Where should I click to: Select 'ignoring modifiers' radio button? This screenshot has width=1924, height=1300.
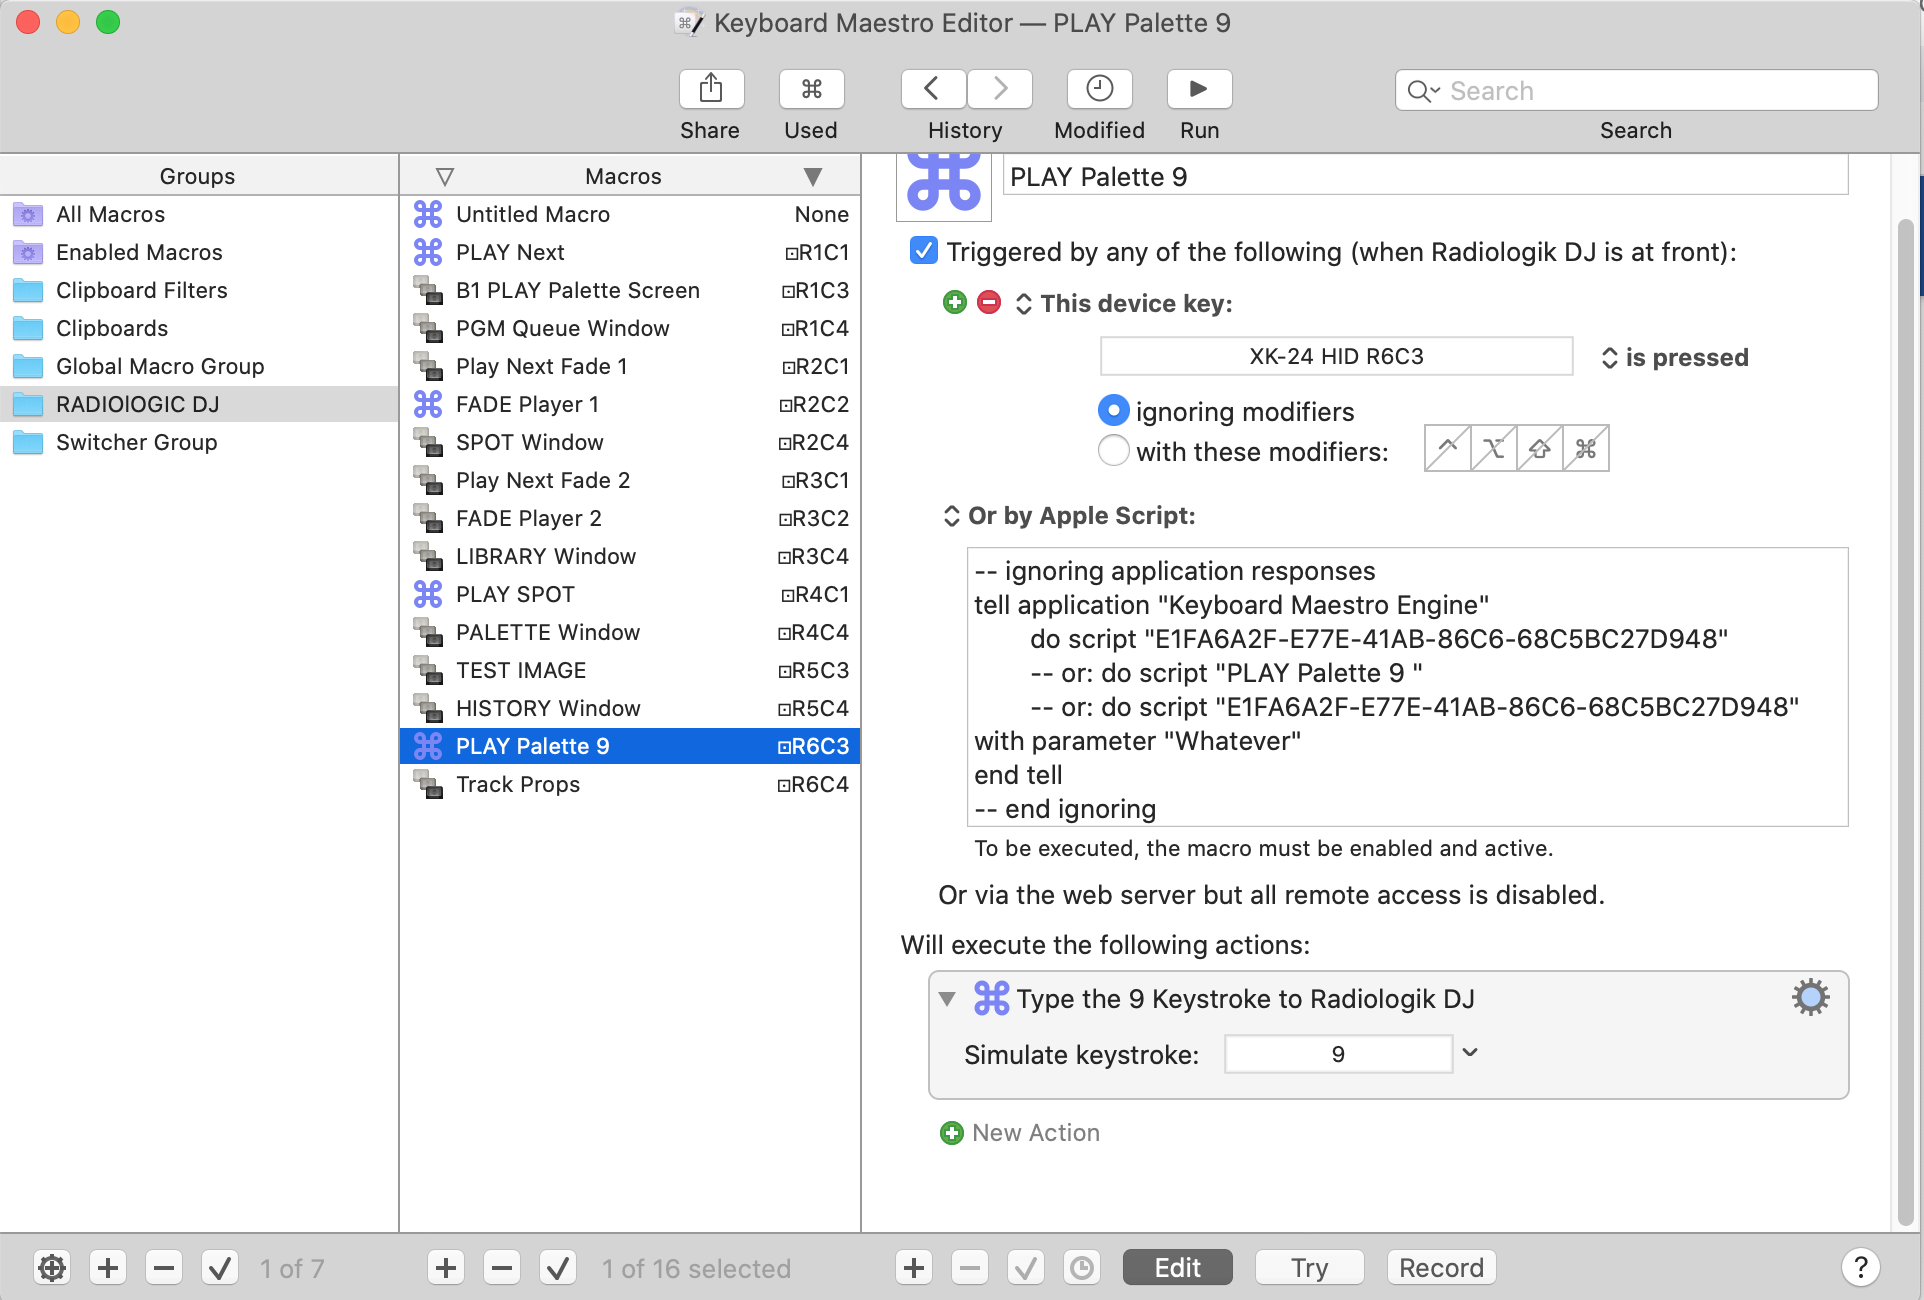coord(1113,411)
